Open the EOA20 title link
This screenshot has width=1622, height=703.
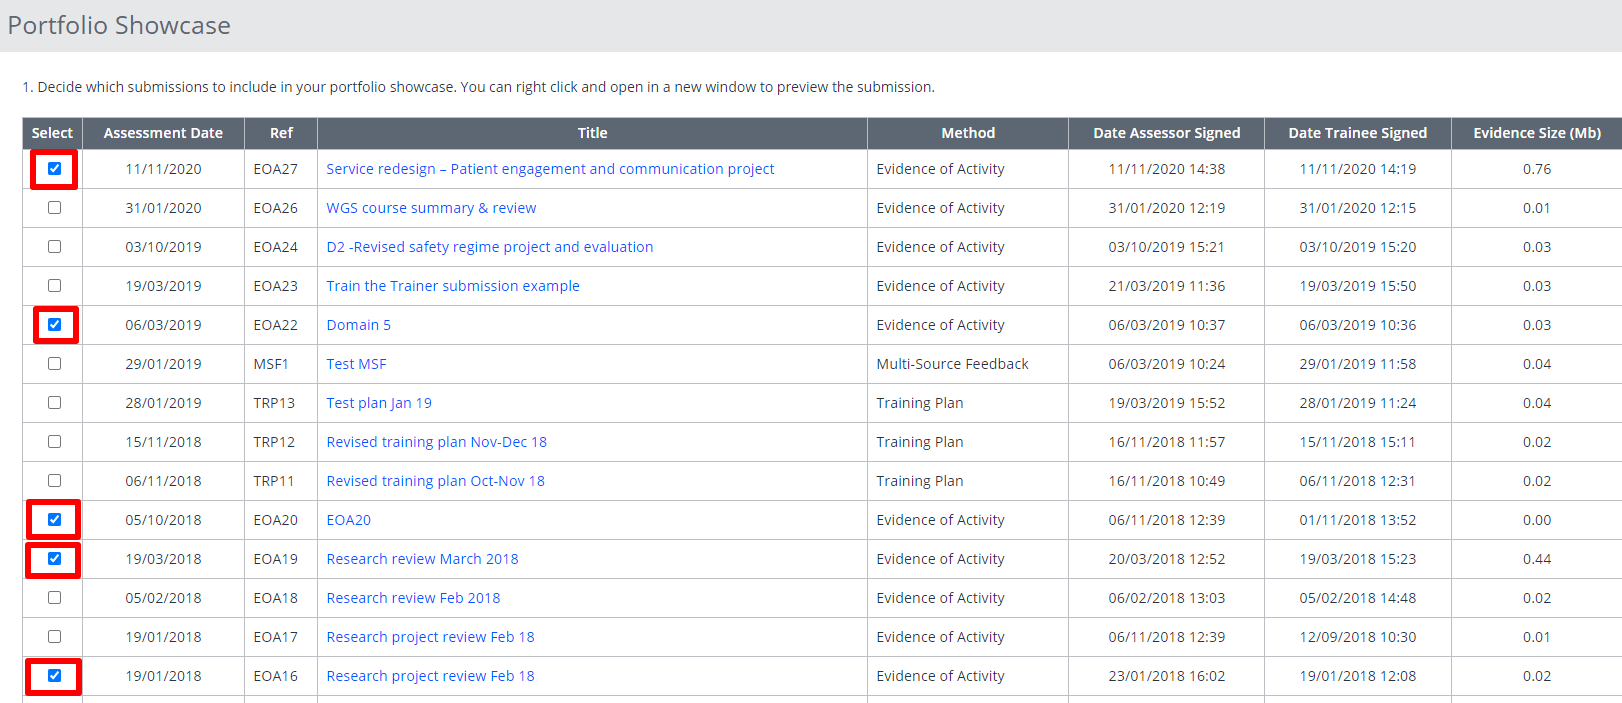[x=349, y=520]
